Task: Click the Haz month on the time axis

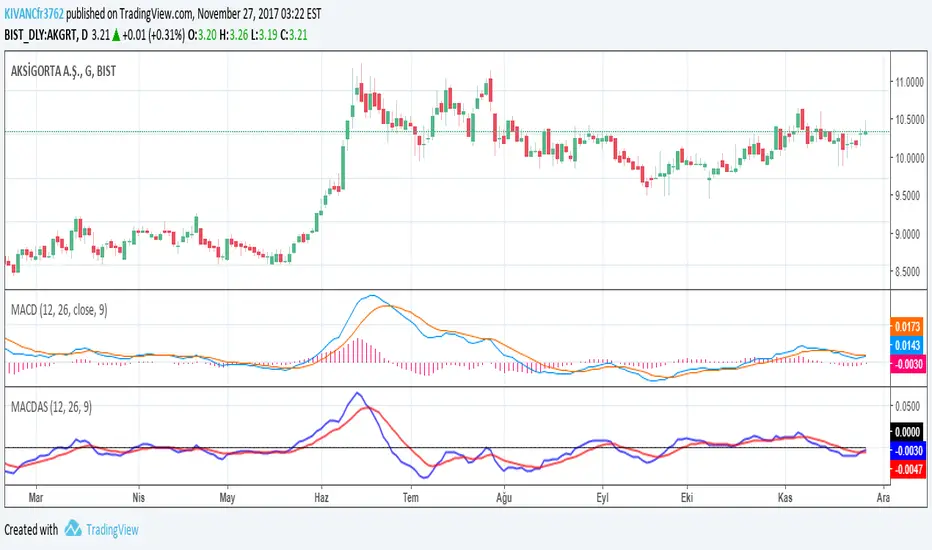Action: 321,495
